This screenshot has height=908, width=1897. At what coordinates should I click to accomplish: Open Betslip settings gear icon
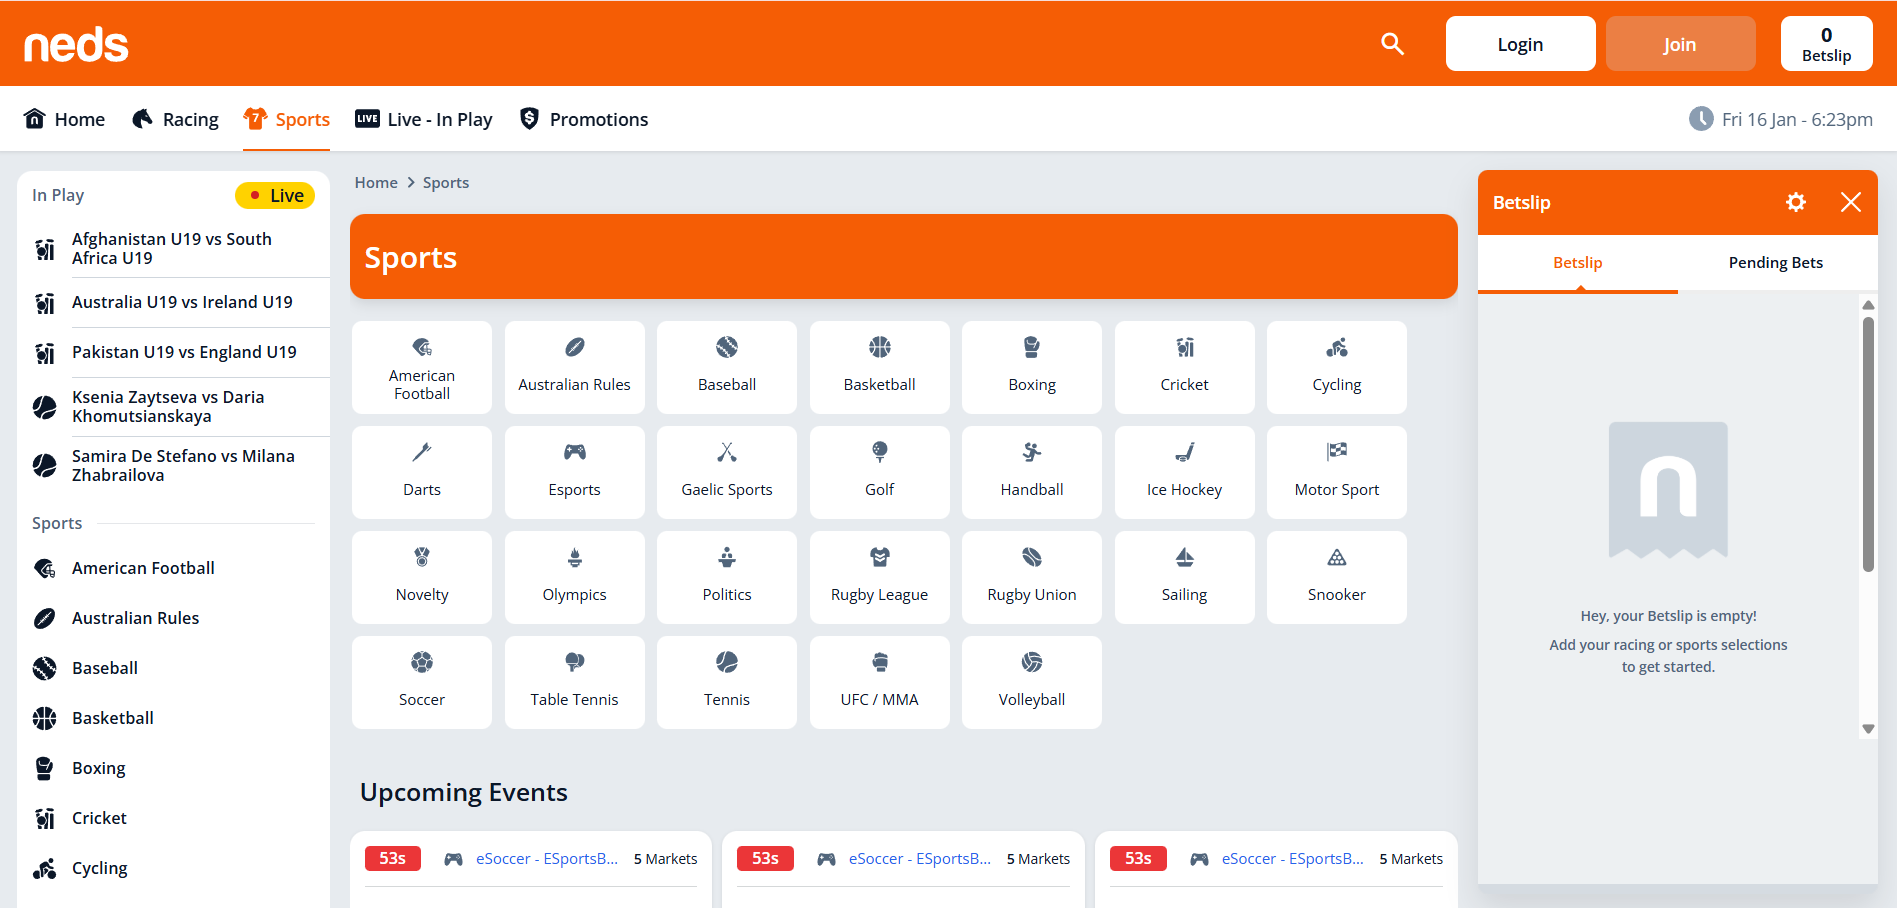1796,202
